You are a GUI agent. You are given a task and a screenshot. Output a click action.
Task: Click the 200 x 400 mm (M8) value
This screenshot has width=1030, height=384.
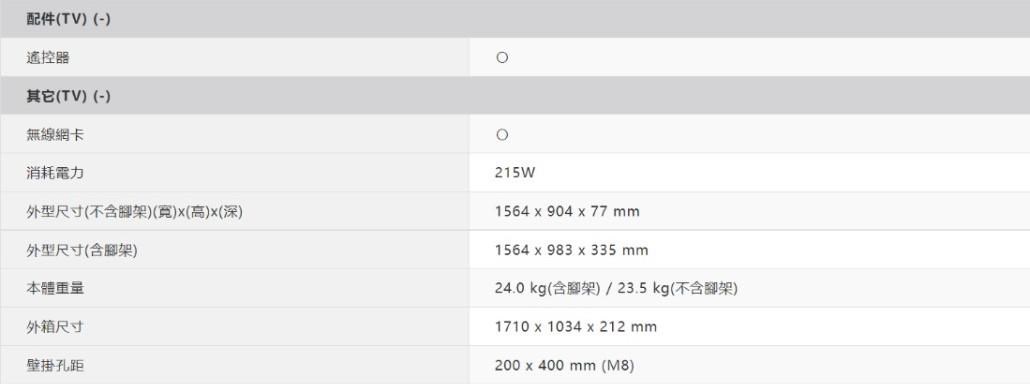click(x=564, y=365)
